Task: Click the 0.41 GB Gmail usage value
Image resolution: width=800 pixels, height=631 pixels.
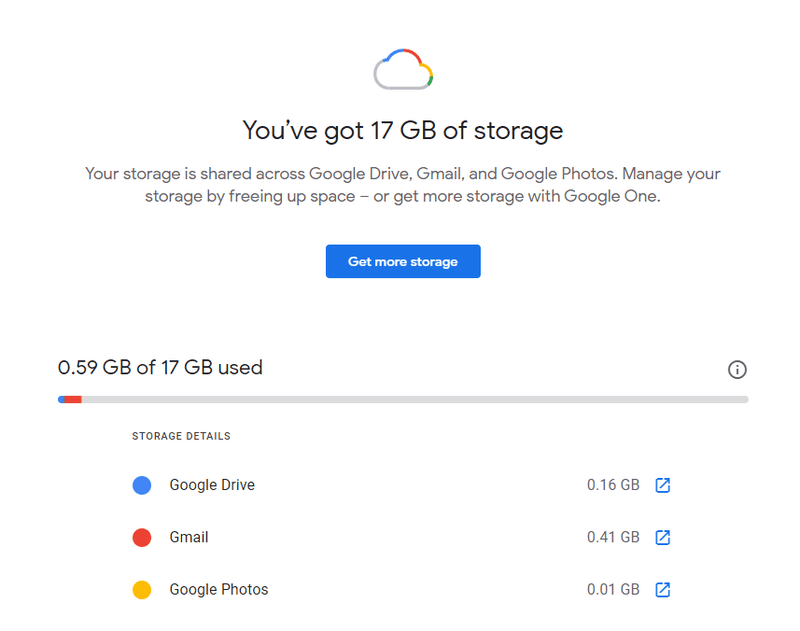Action: 613,537
